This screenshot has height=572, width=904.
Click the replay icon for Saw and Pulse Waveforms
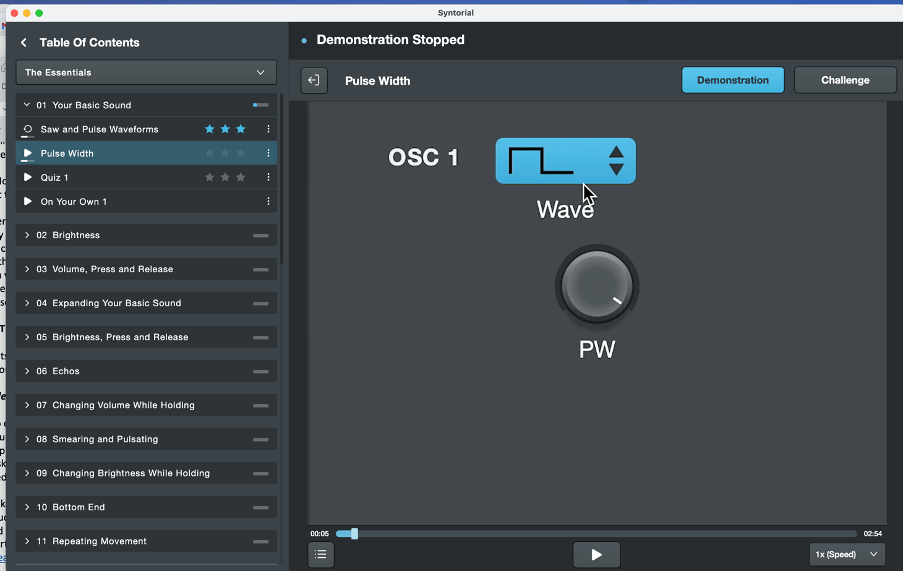28,130
